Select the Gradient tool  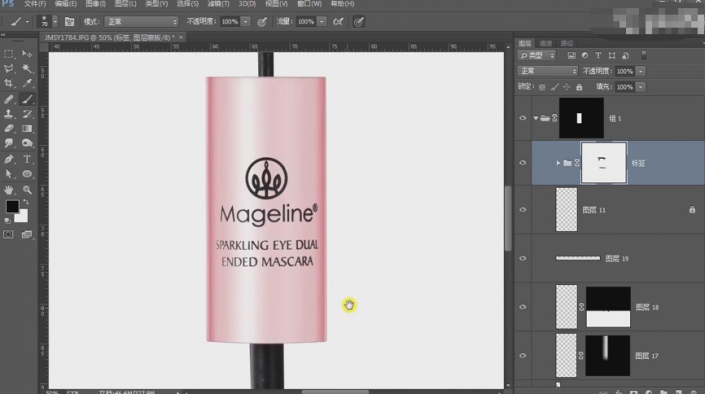(27, 129)
